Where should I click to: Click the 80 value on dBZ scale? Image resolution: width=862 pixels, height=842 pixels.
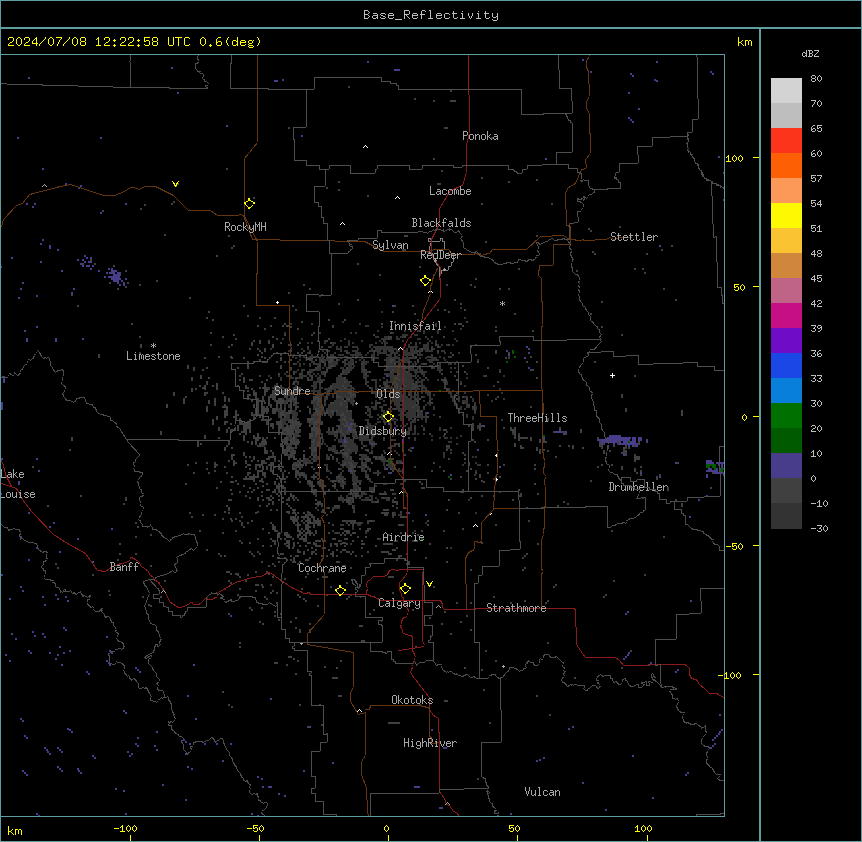tap(816, 79)
